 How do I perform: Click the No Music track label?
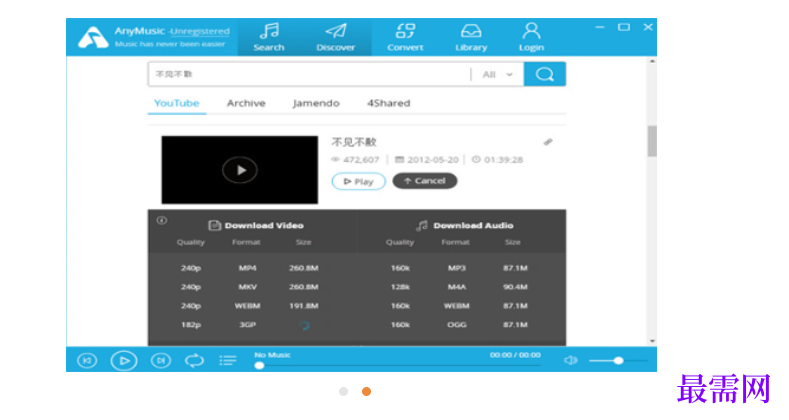click(272, 355)
